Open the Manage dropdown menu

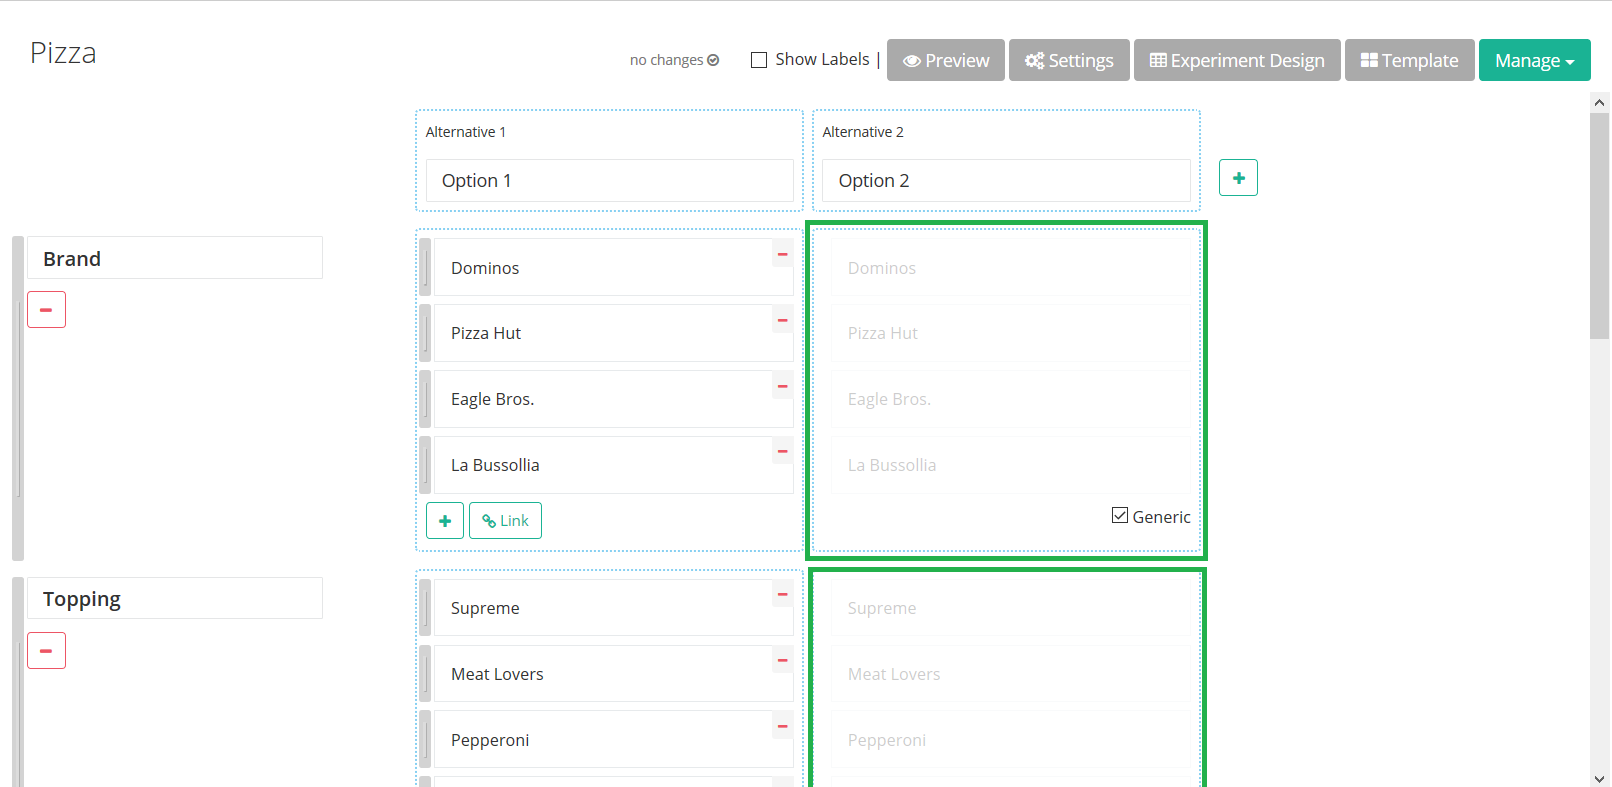click(1534, 61)
